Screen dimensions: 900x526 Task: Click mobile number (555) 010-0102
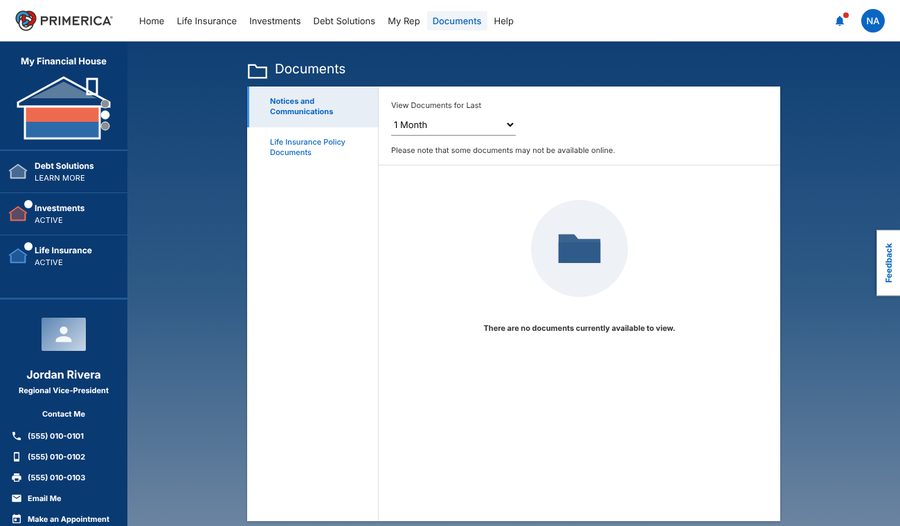tap(56, 457)
